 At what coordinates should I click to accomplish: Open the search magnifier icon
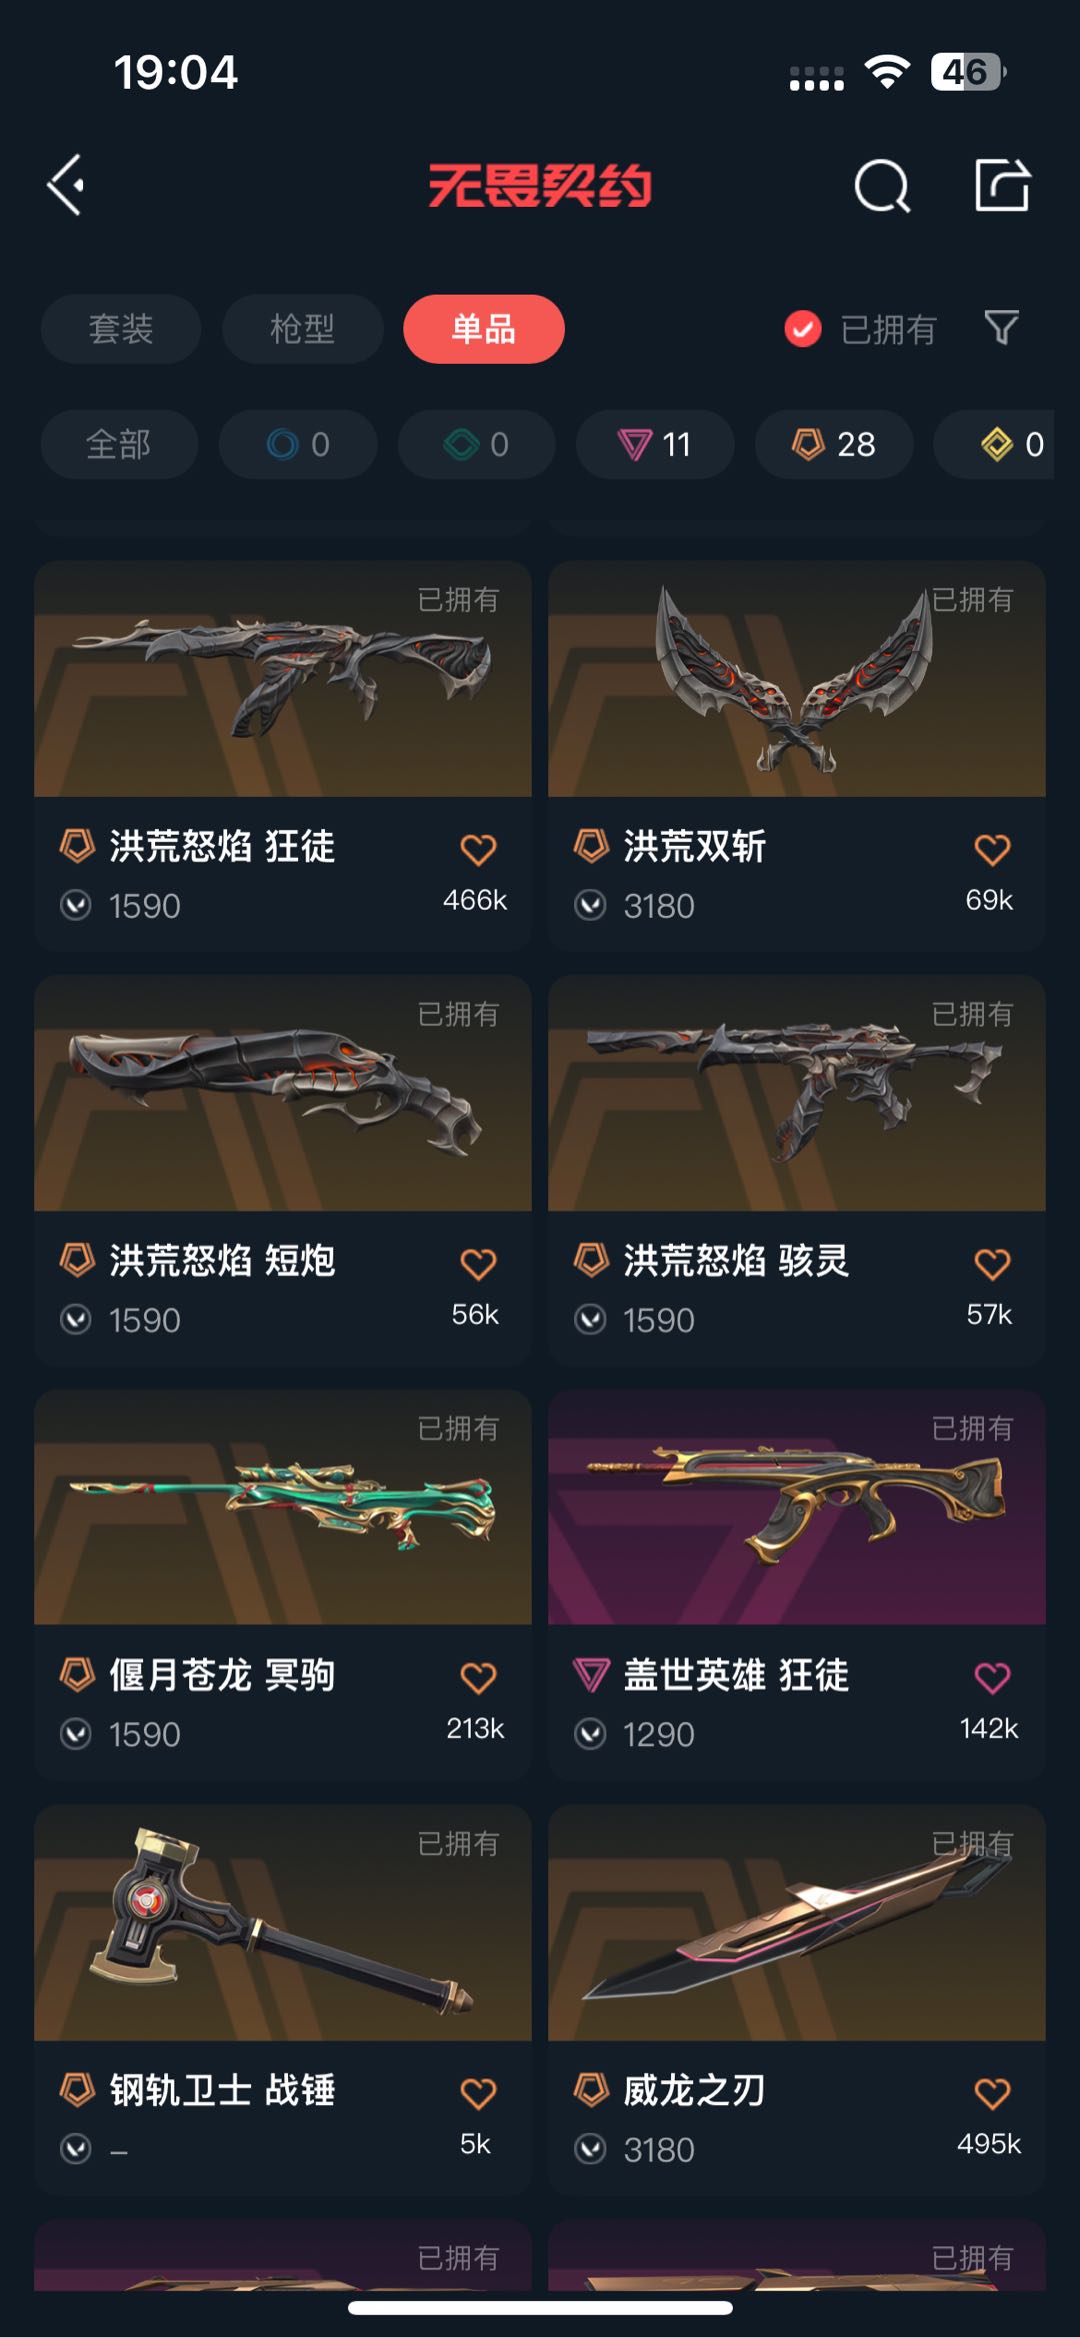[882, 186]
